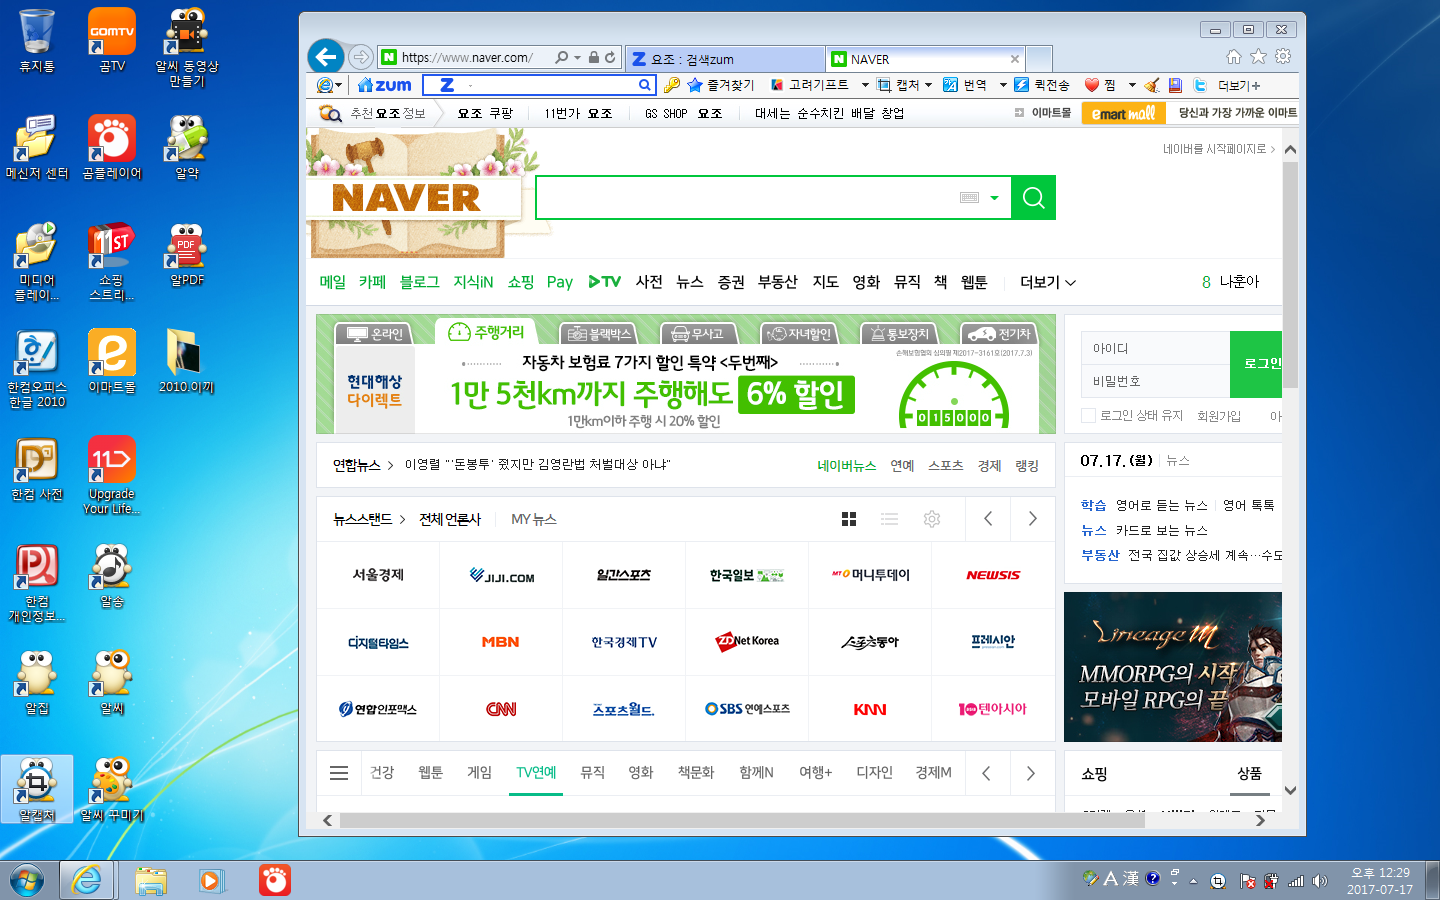Launch 곰플레이어 from the desktop
Image resolution: width=1440 pixels, height=900 pixels.
pyautogui.click(x=112, y=147)
